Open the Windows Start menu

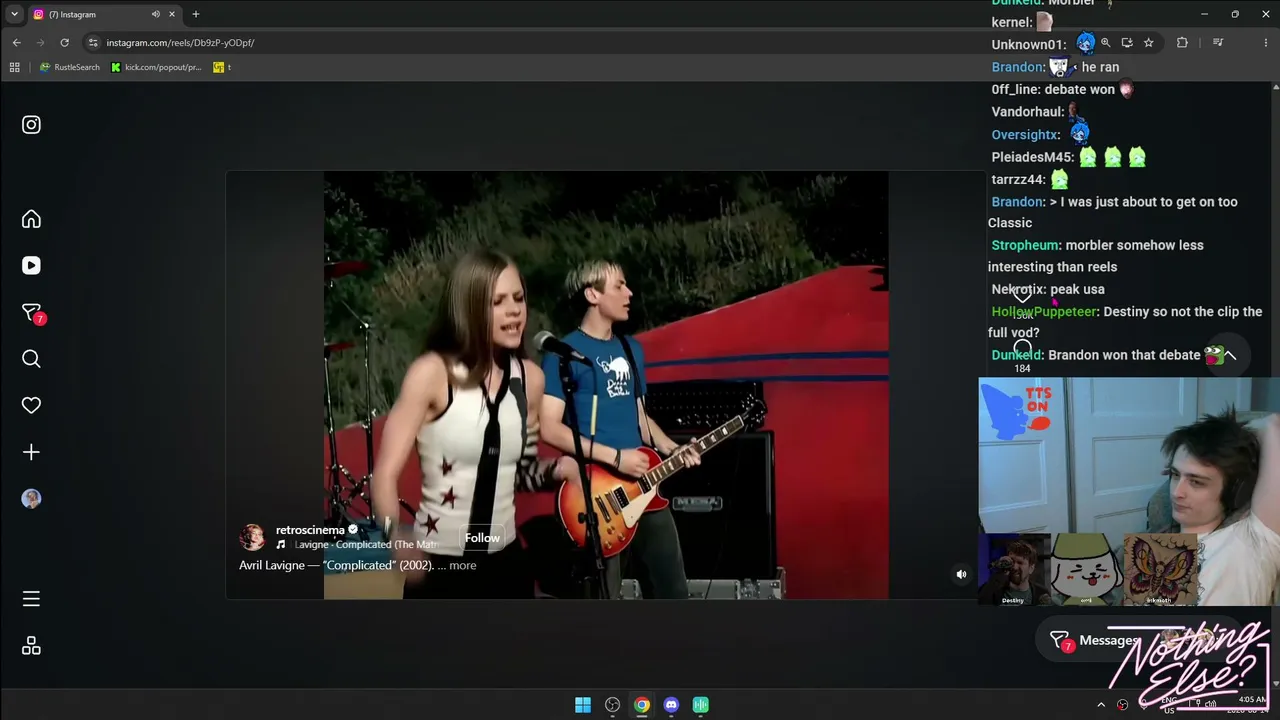[x=583, y=705]
